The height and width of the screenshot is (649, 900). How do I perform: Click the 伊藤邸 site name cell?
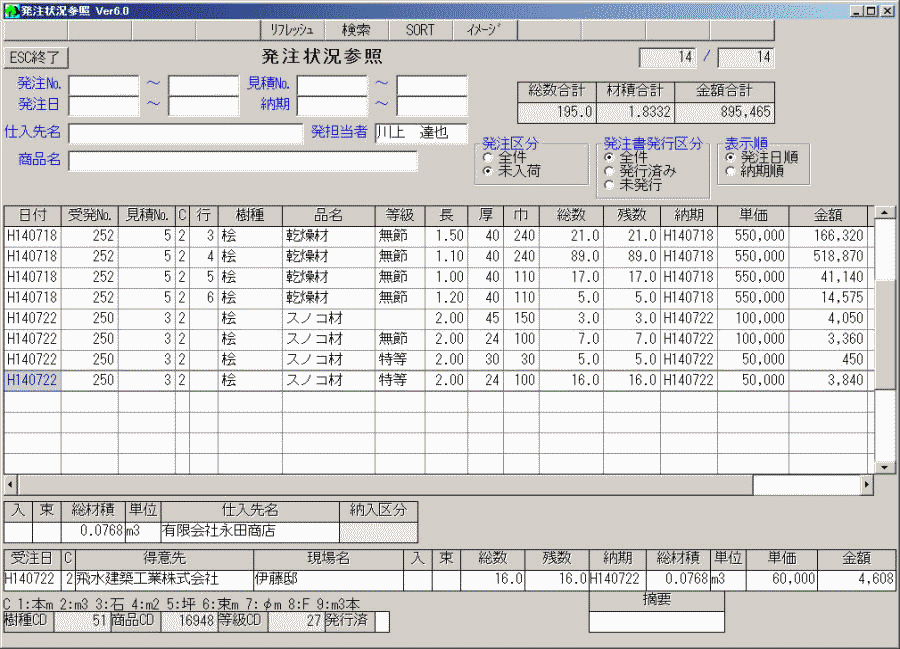pos(328,579)
